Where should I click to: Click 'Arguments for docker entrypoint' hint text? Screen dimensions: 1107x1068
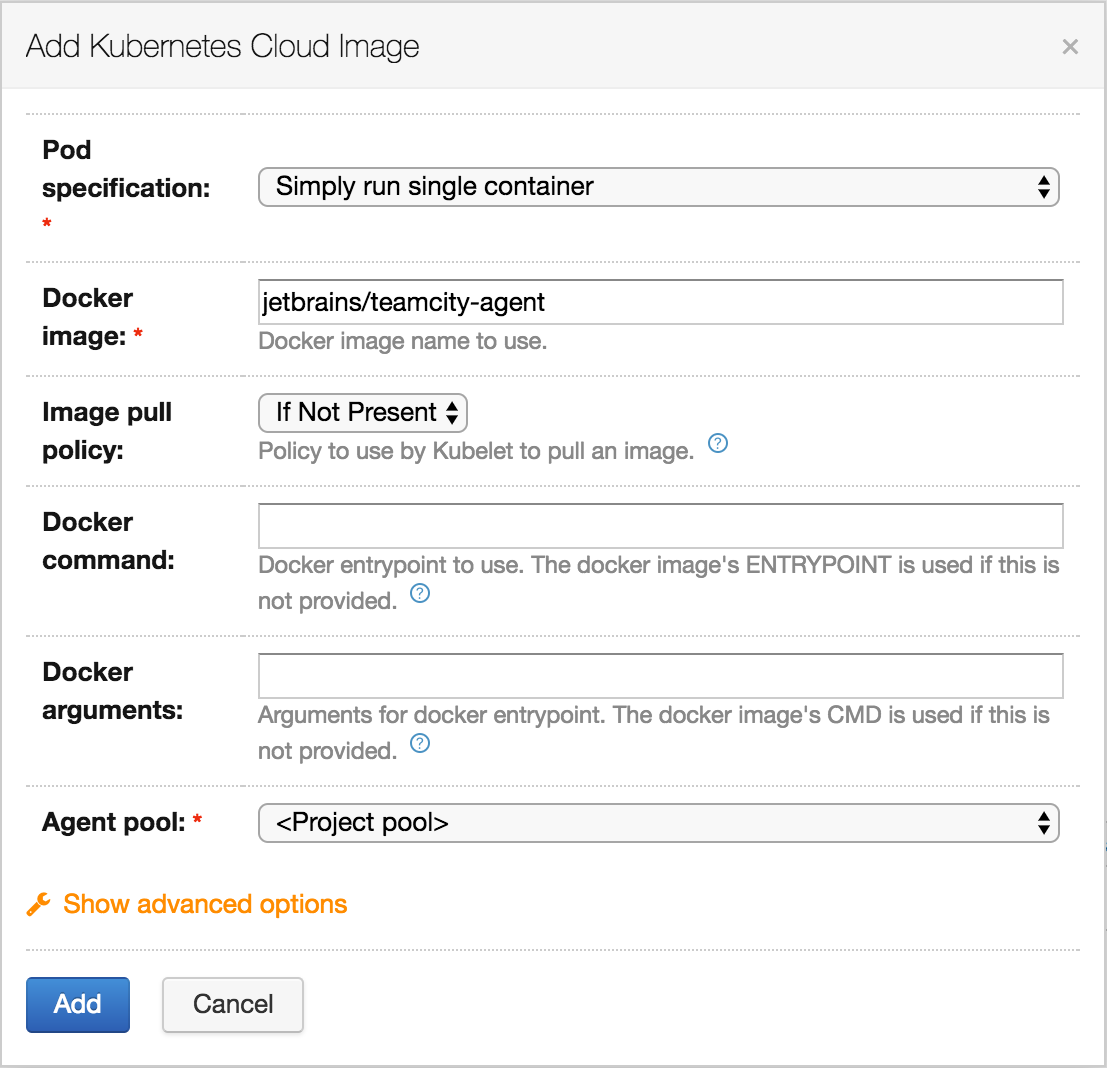pyautogui.click(x=654, y=733)
